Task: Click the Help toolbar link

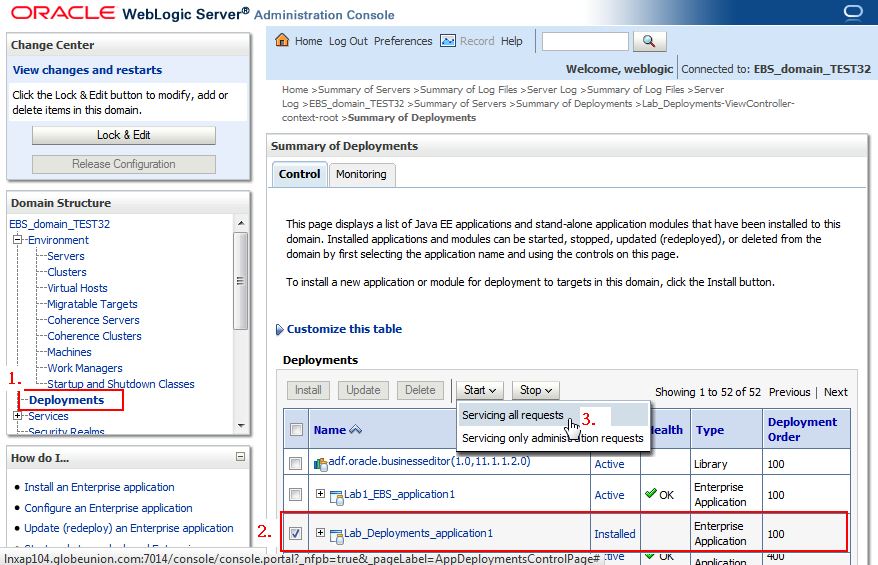Action: coord(511,41)
